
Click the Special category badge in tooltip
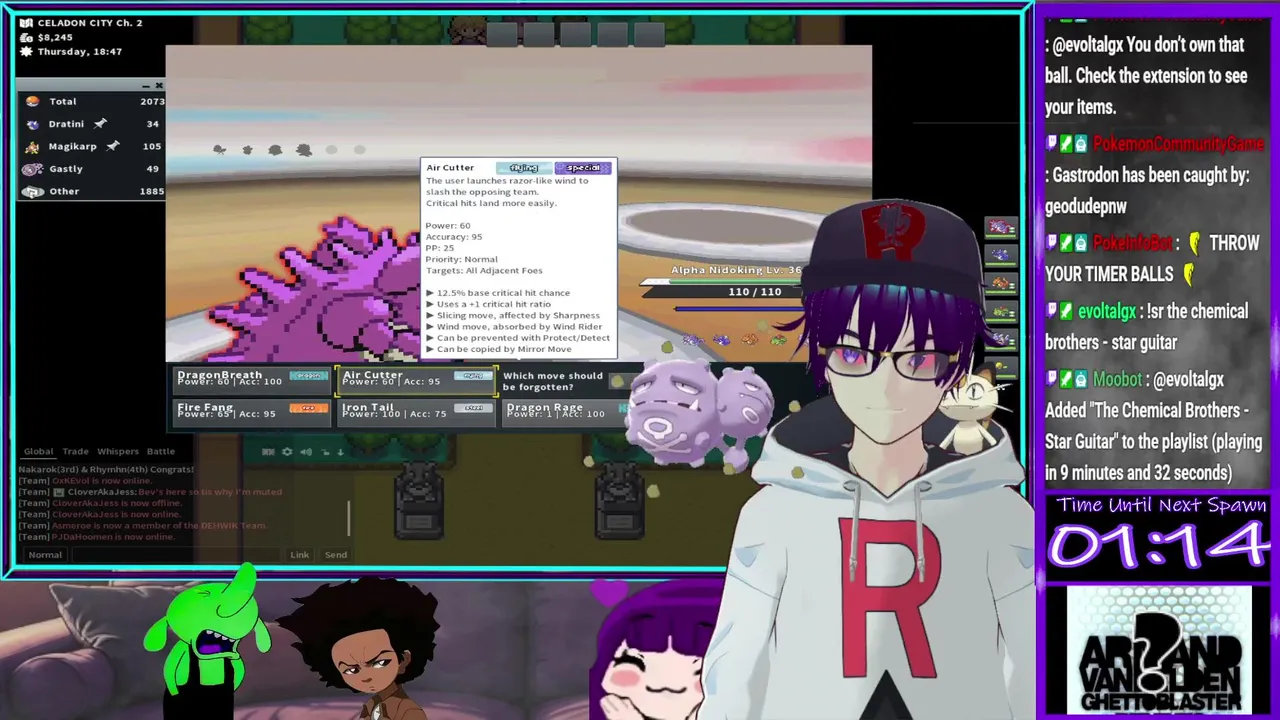583,168
